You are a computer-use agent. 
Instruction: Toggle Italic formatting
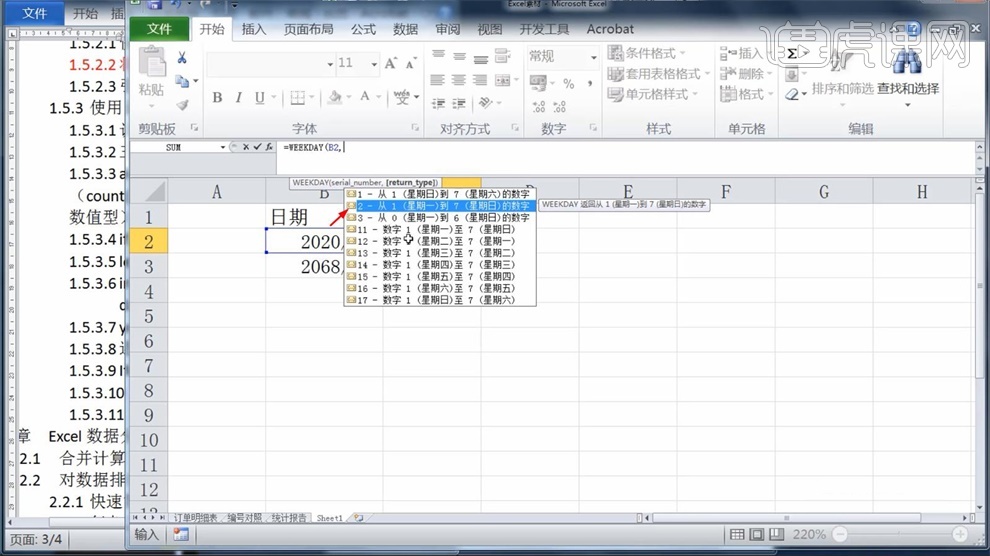coord(238,97)
